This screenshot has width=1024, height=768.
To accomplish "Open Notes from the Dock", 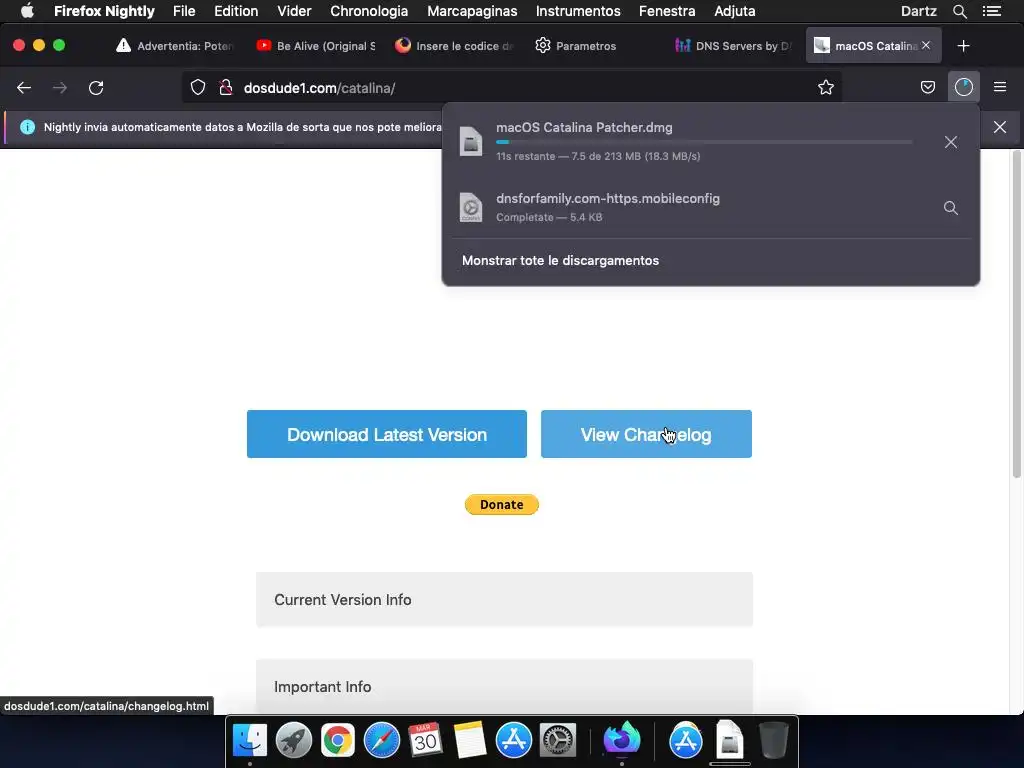I will pyautogui.click(x=470, y=741).
